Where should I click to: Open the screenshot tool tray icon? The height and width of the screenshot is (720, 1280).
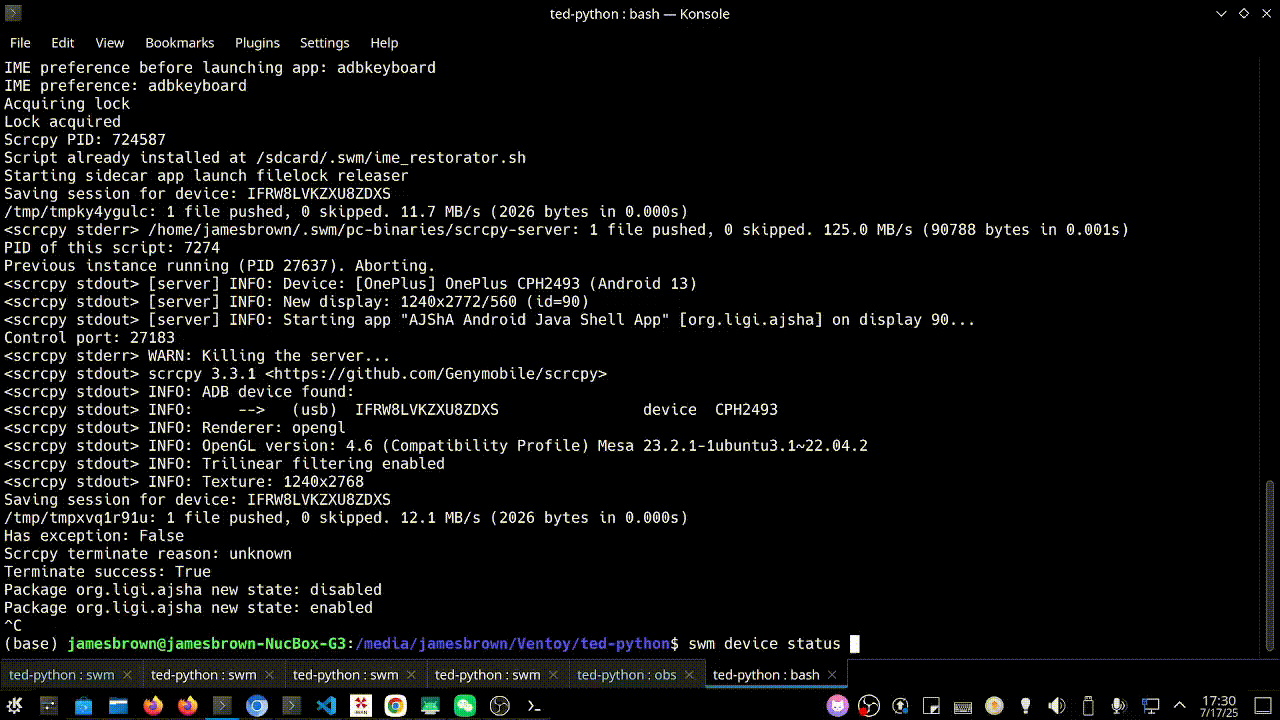929,706
